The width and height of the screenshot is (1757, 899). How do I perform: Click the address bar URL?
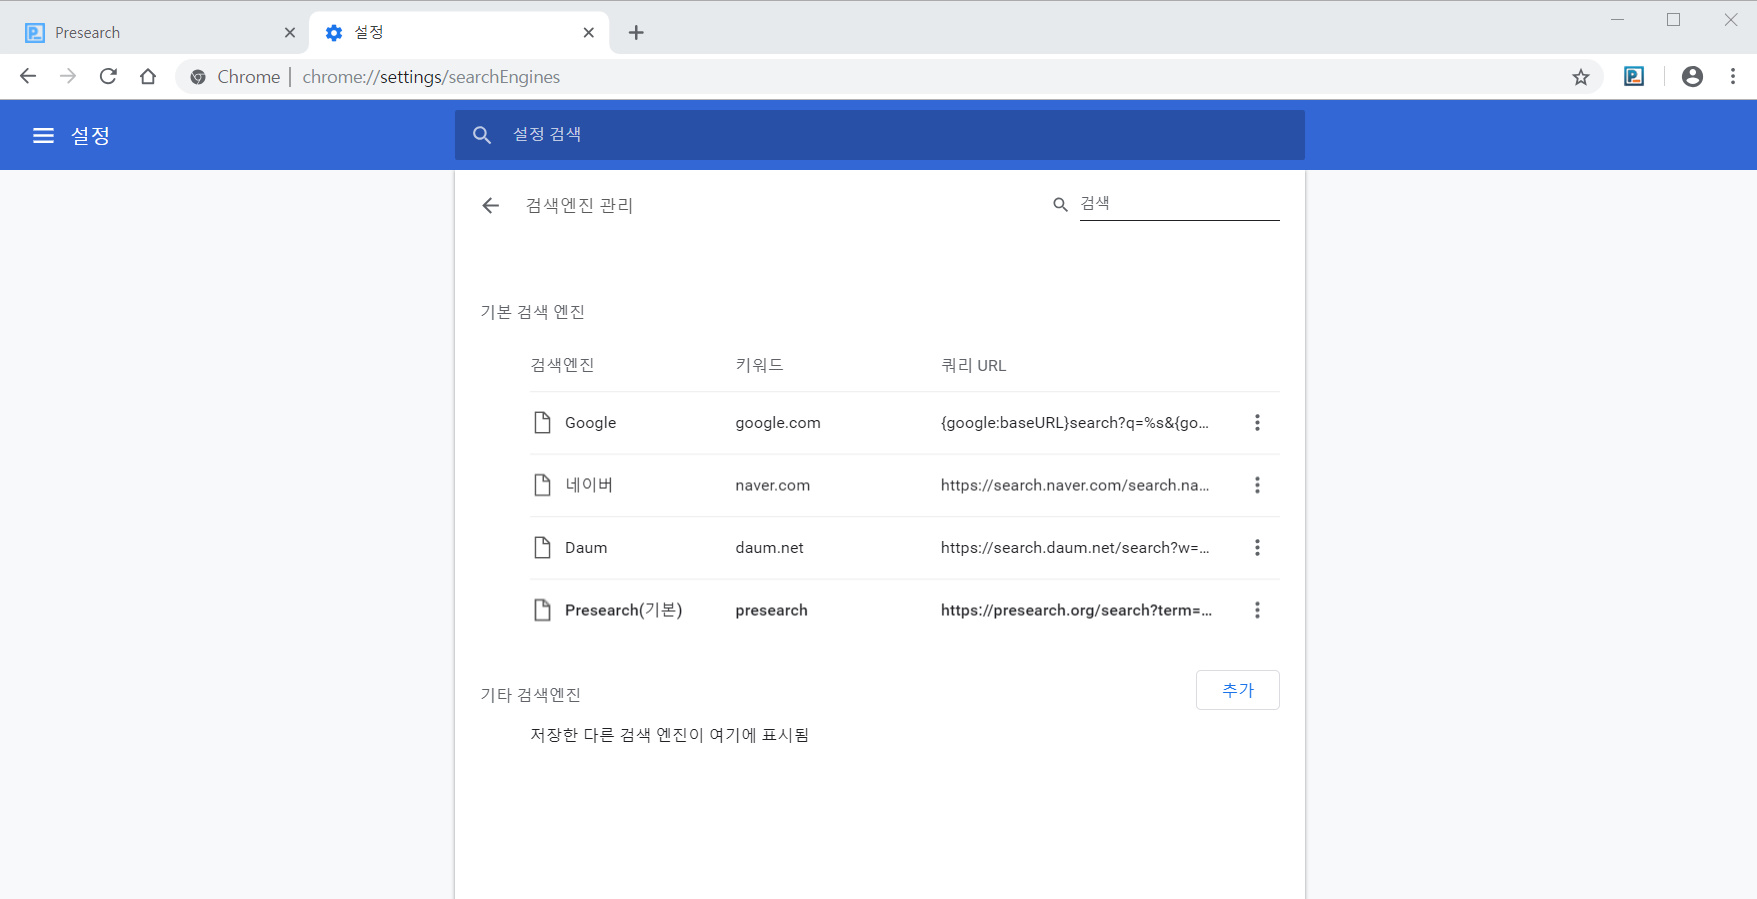click(431, 77)
